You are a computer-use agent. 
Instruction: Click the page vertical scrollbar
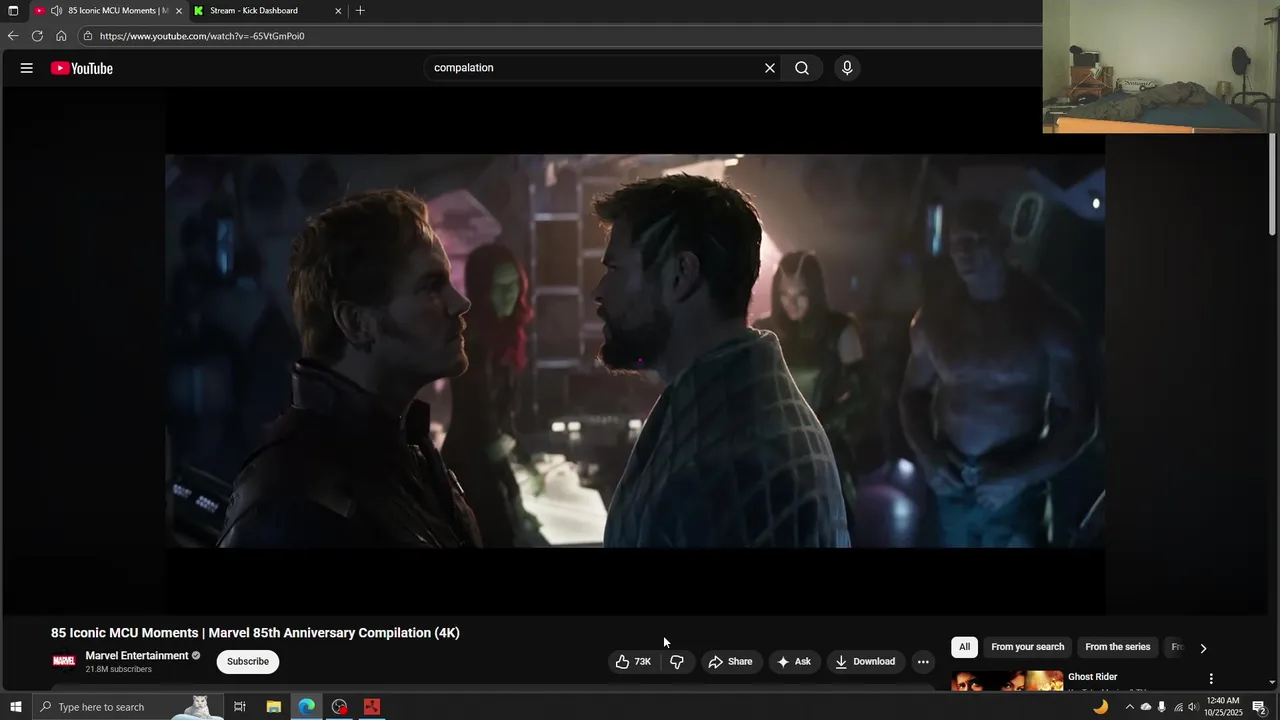pyautogui.click(x=1273, y=185)
